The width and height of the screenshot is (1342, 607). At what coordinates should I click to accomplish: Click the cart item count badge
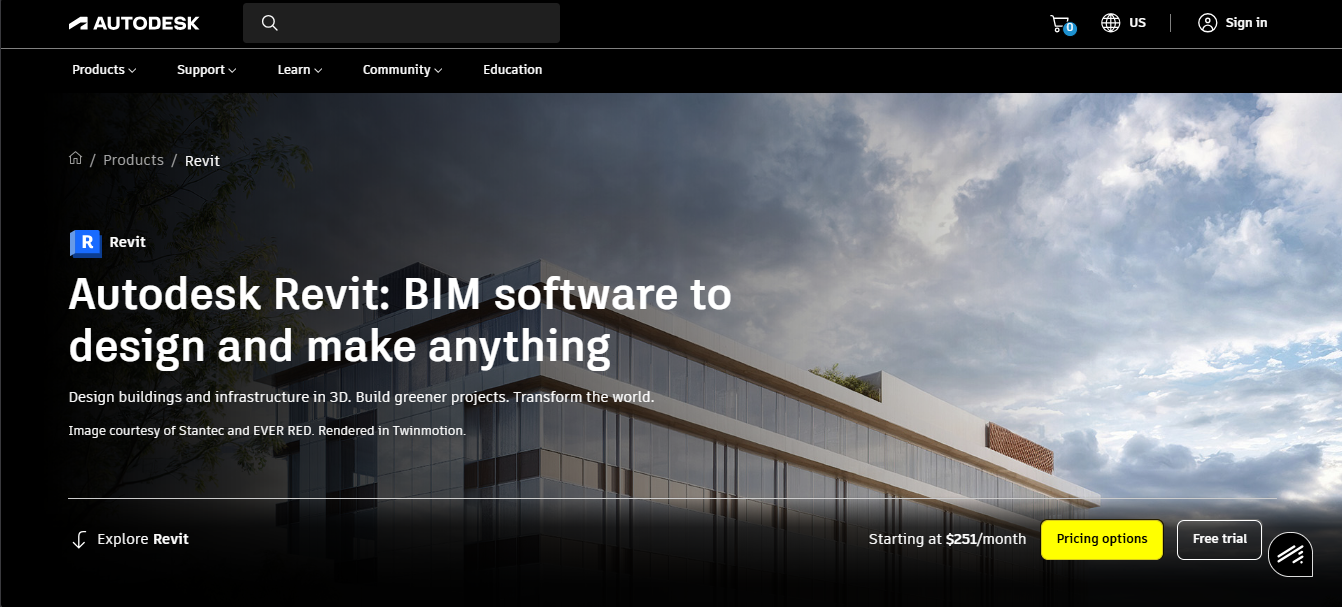[x=1070, y=29]
